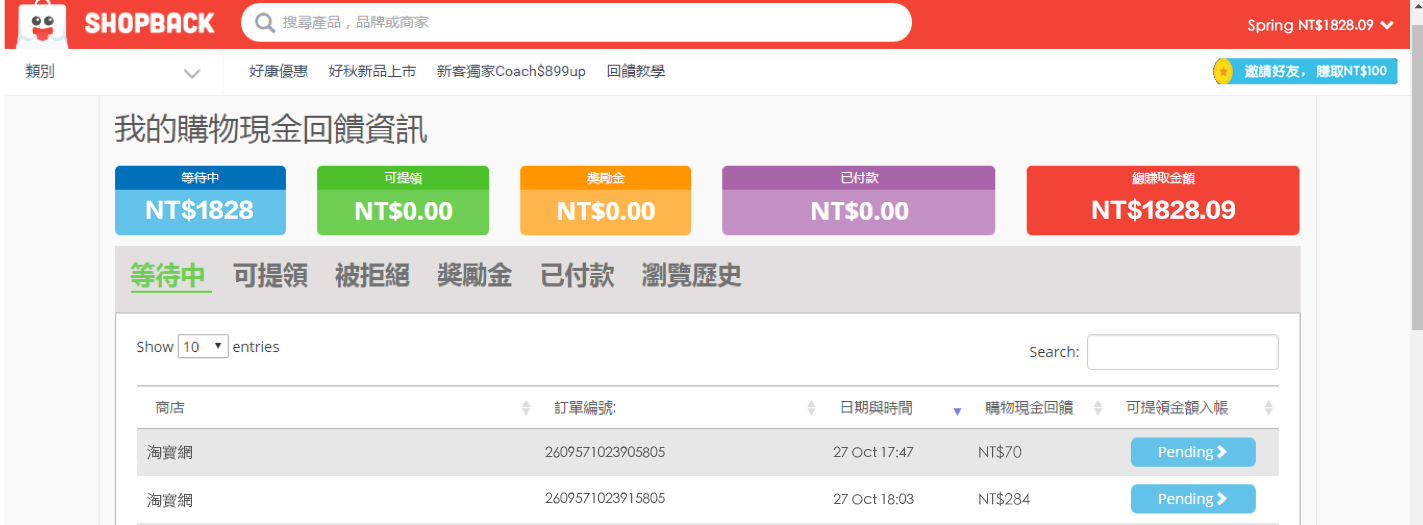Click Pending button for order 2609571023915805
This screenshot has width=1423, height=525.
(x=1193, y=499)
